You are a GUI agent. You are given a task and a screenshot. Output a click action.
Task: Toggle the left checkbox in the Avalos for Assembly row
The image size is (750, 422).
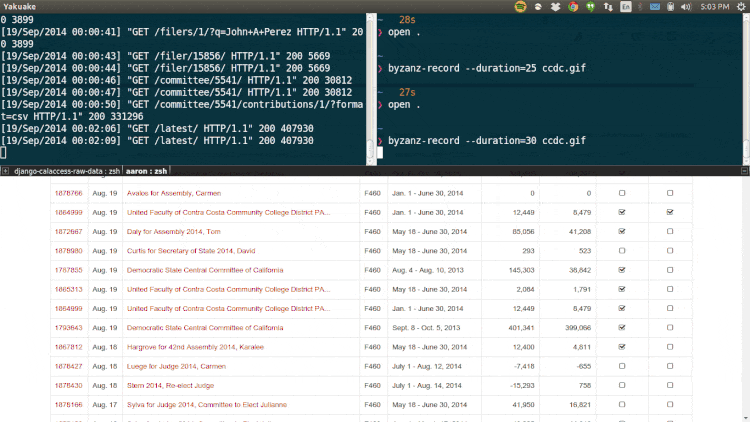tap(622, 193)
